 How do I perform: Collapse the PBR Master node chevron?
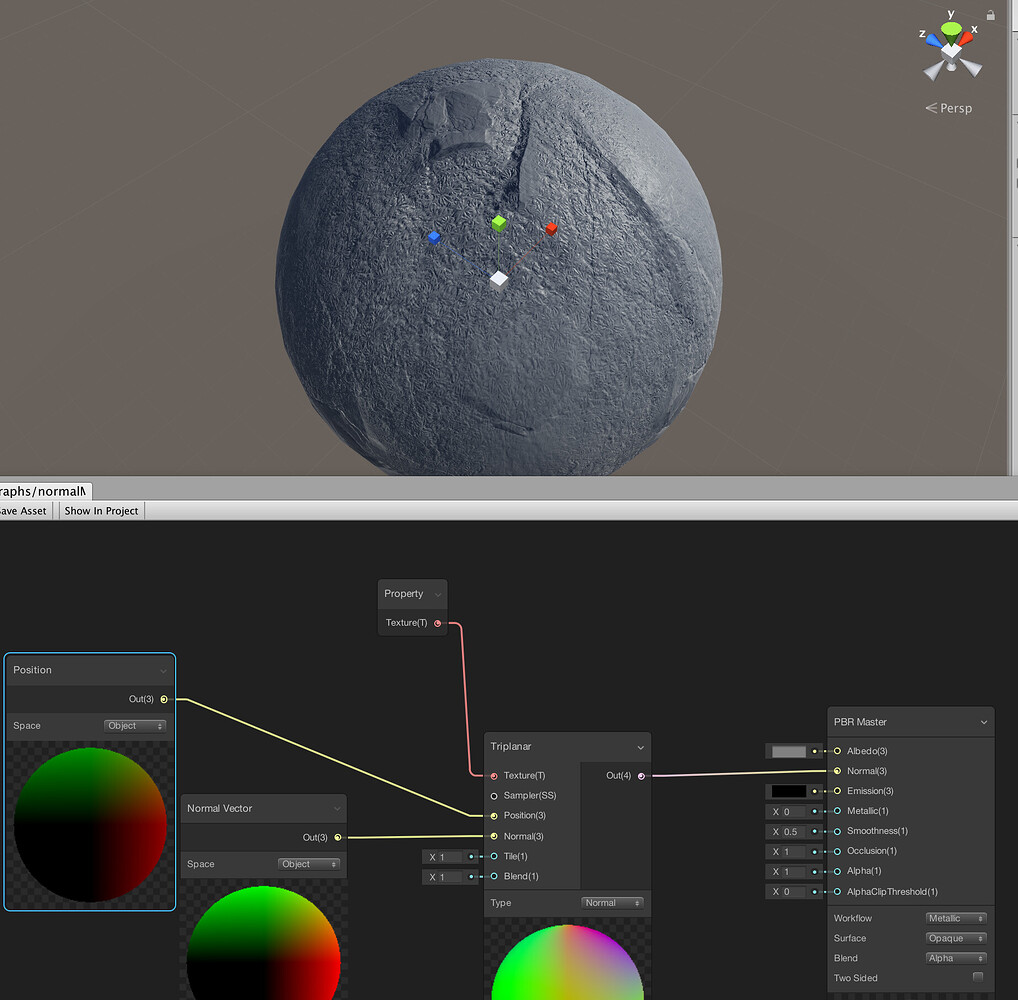coord(984,723)
